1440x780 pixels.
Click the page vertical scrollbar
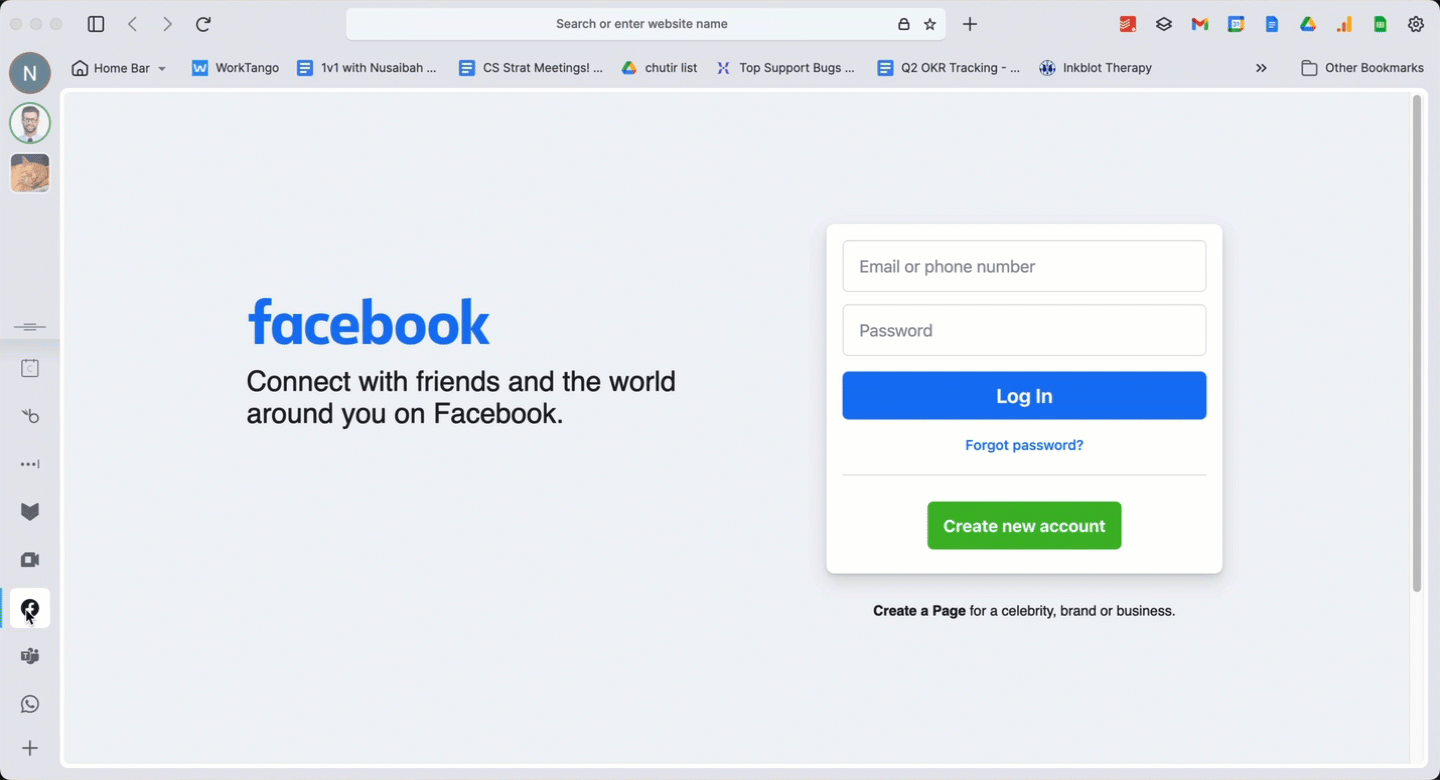1416,343
